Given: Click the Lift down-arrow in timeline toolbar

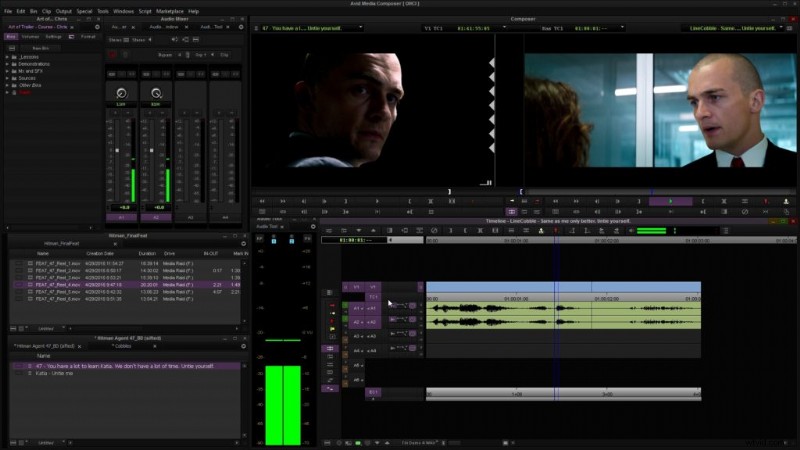Looking at the screenshot, I should tap(359, 231).
